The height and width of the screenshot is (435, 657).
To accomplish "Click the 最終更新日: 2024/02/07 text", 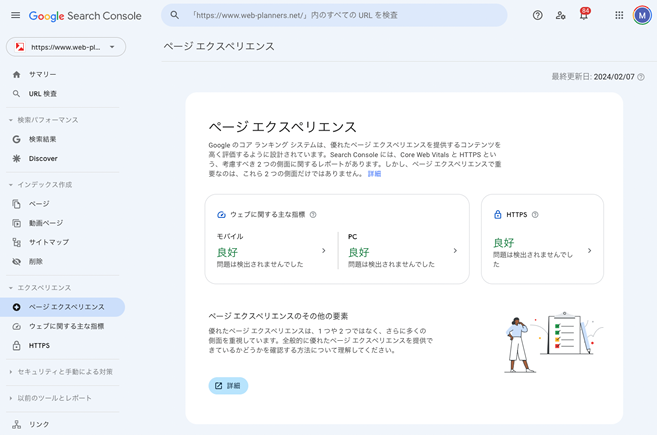I will 593,77.
